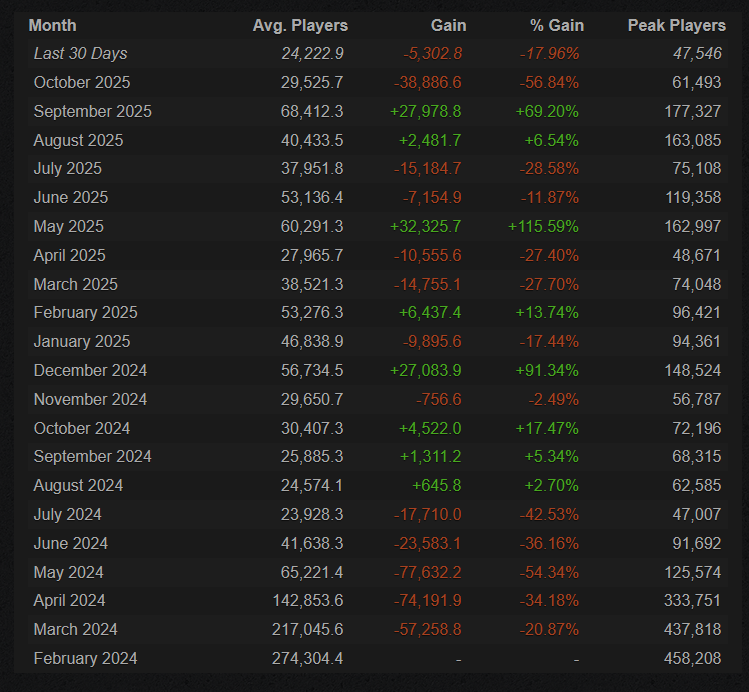Viewport: 749px width, 692px height.
Task: Click the Gain column header
Action: tap(448, 25)
